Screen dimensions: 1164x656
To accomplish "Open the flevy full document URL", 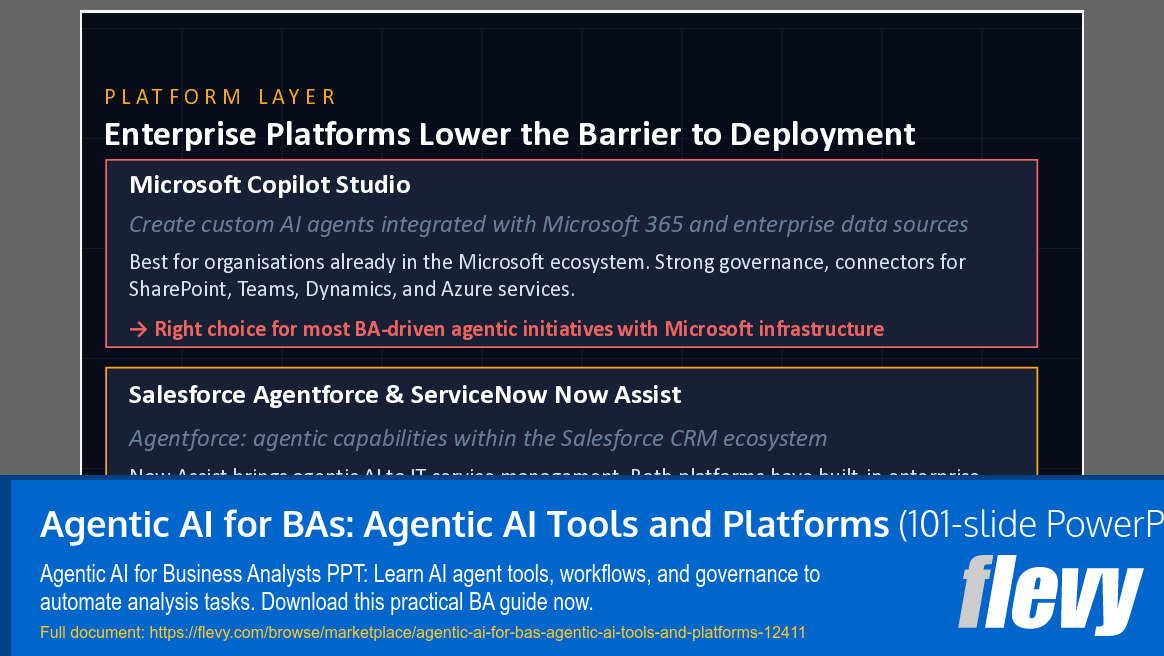I will pos(477,632).
